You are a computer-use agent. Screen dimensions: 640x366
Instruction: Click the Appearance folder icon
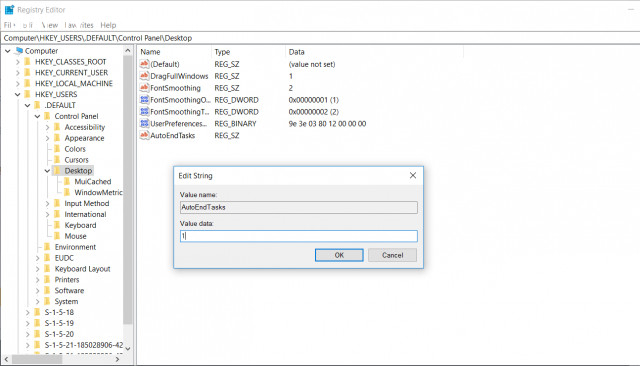click(x=57, y=138)
